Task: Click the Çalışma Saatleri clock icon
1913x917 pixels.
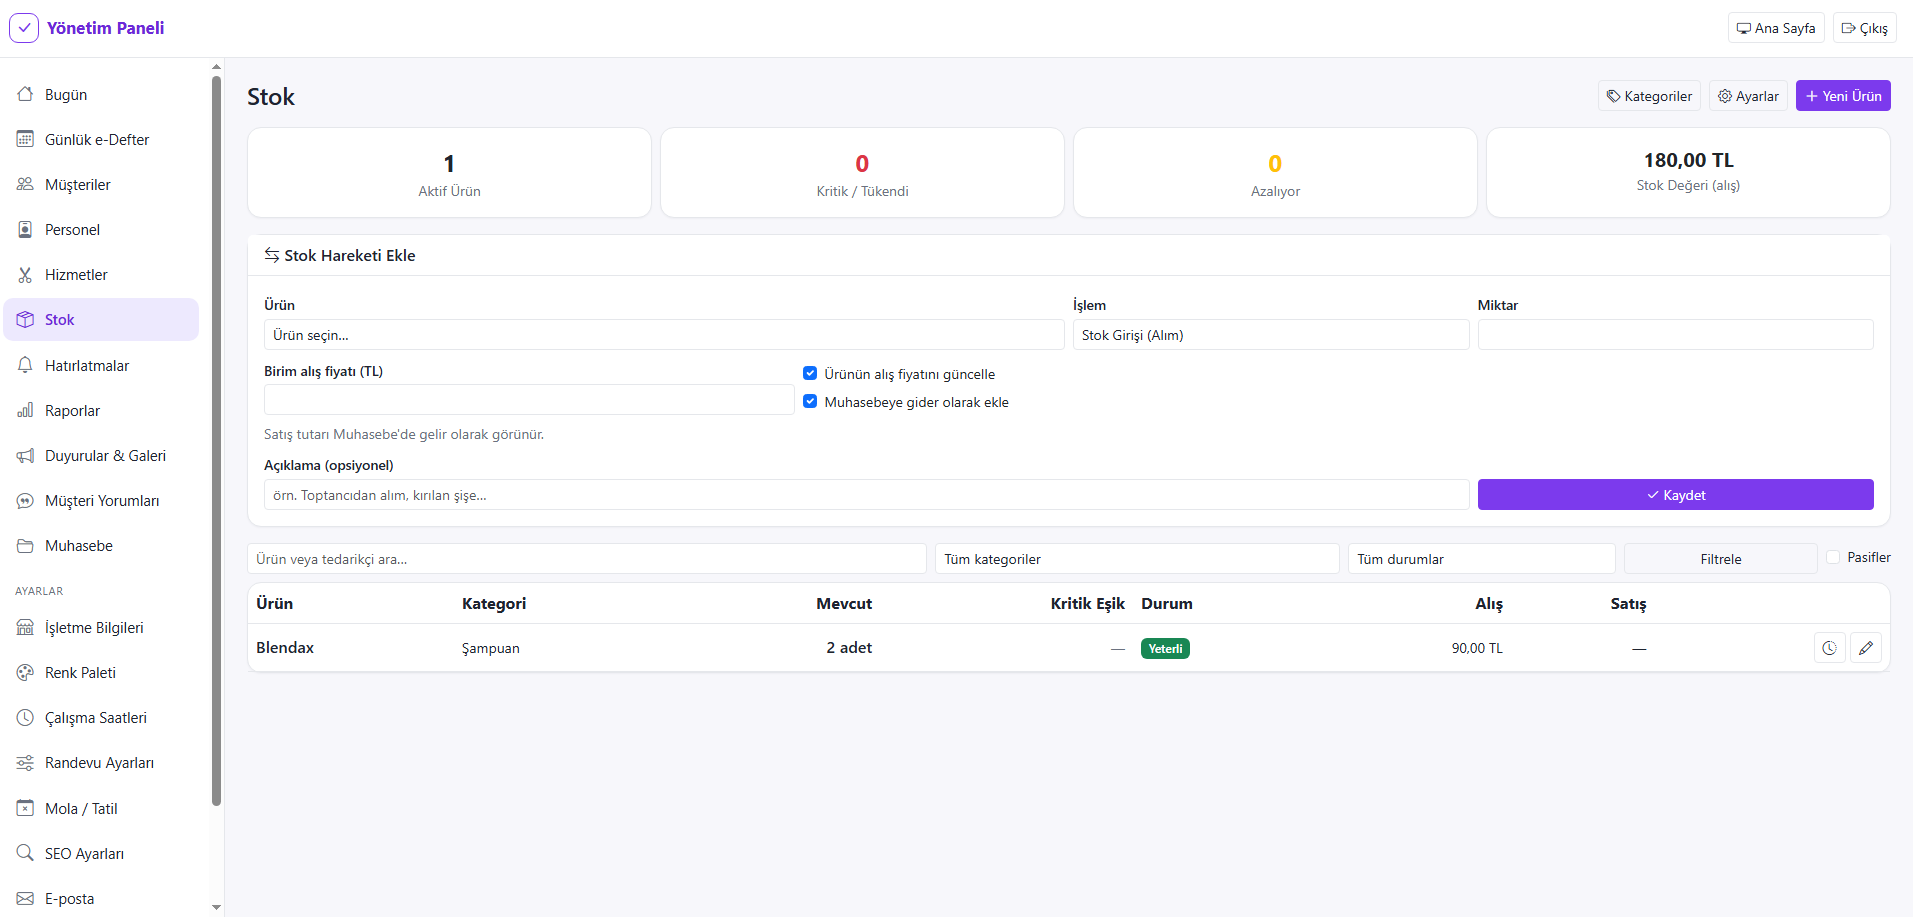Action: [25, 717]
